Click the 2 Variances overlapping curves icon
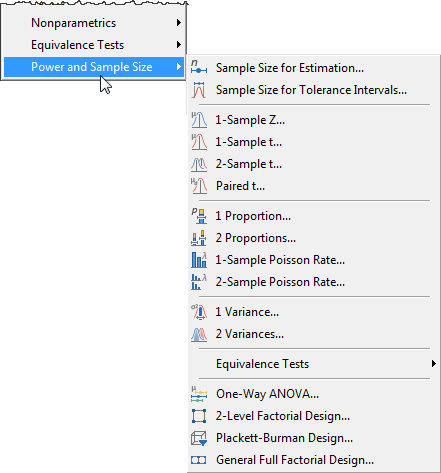 [x=199, y=334]
